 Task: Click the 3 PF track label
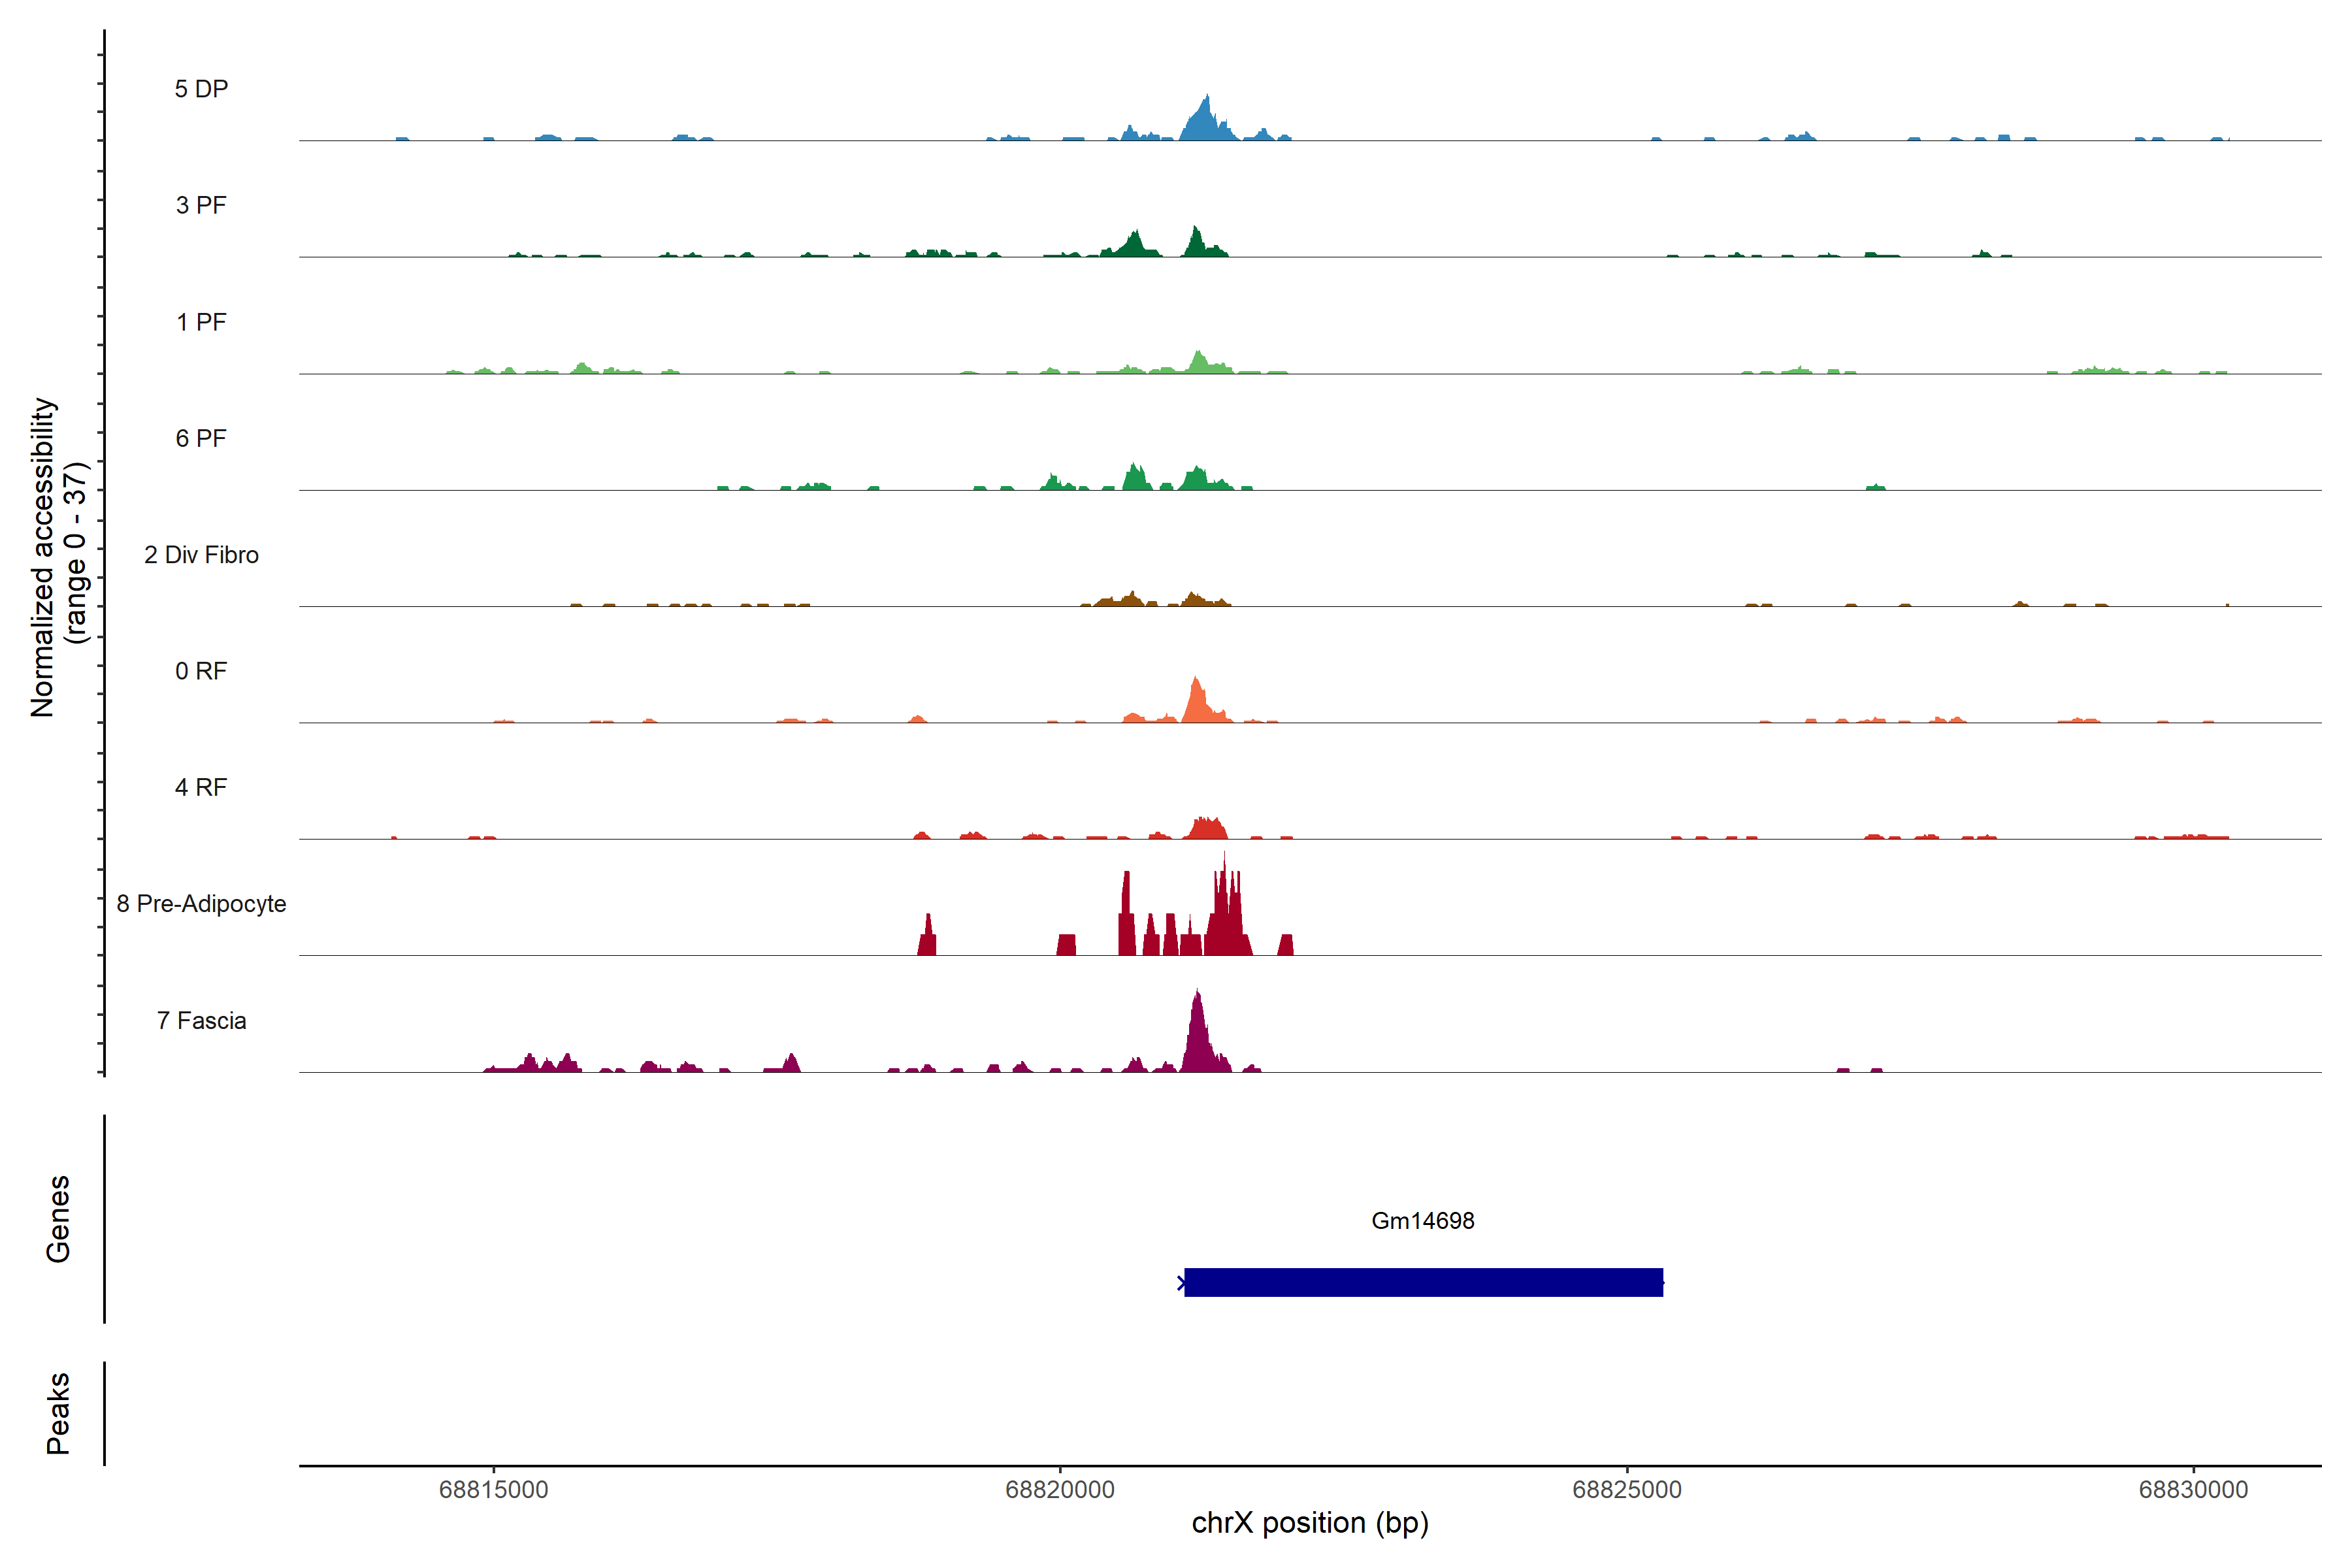click(201, 205)
